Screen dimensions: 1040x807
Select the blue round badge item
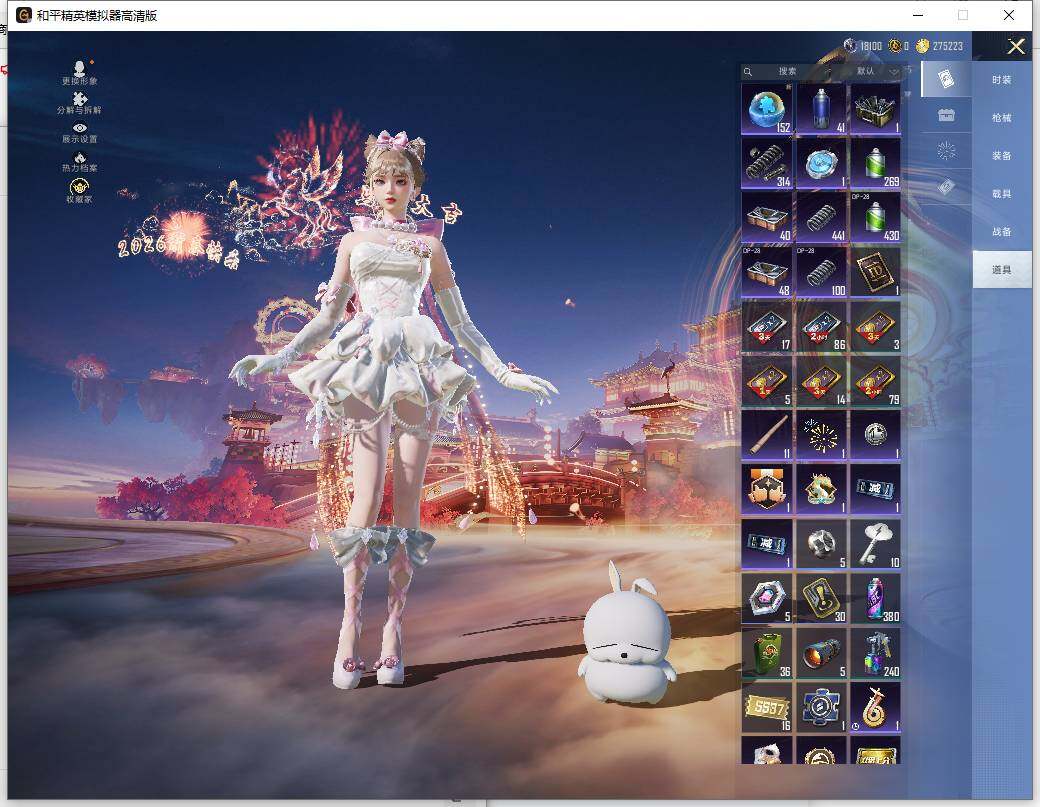[821, 163]
